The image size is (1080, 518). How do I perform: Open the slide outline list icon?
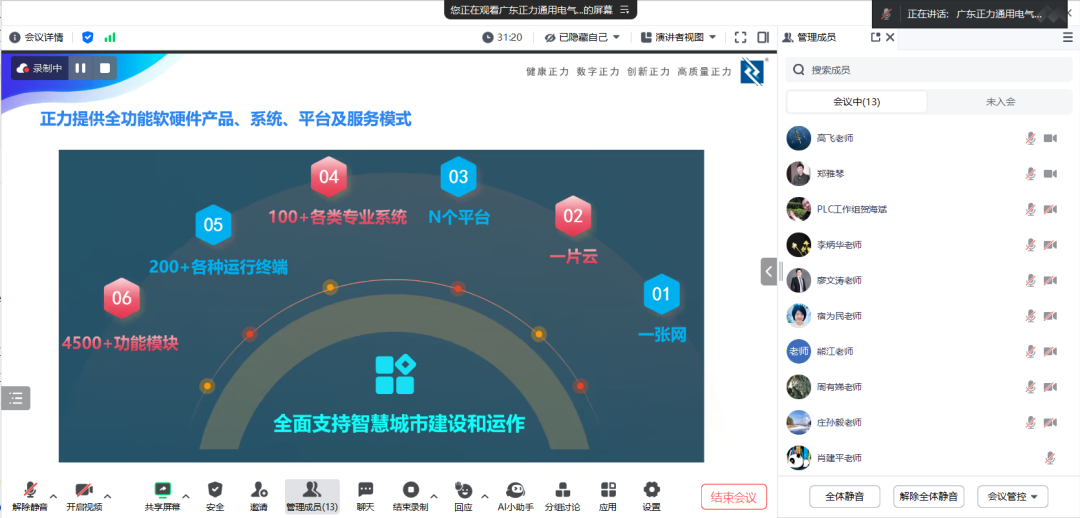16,397
